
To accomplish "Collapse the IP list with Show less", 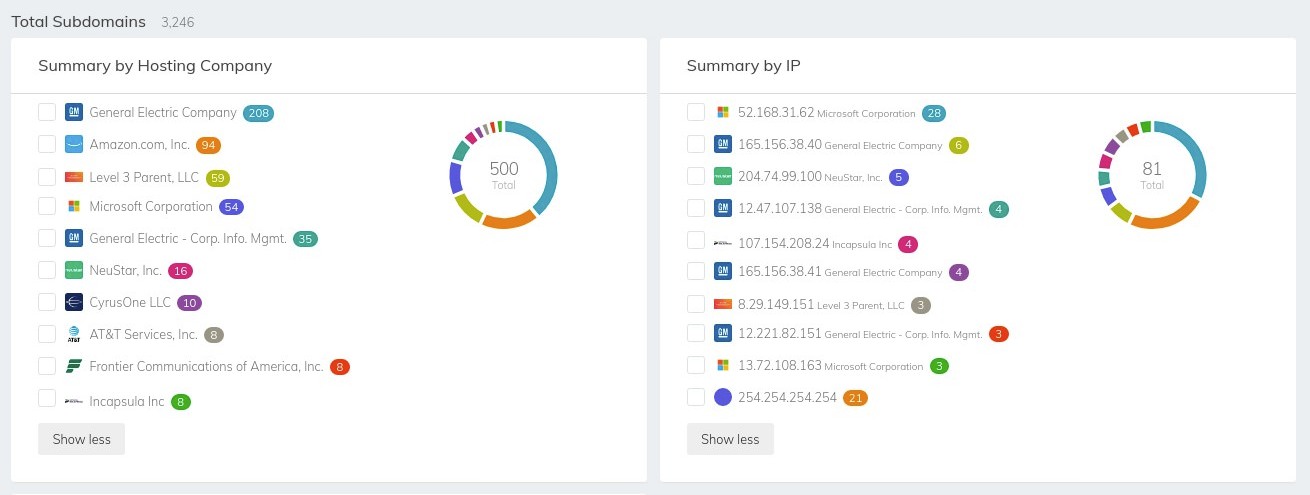I will tap(730, 439).
